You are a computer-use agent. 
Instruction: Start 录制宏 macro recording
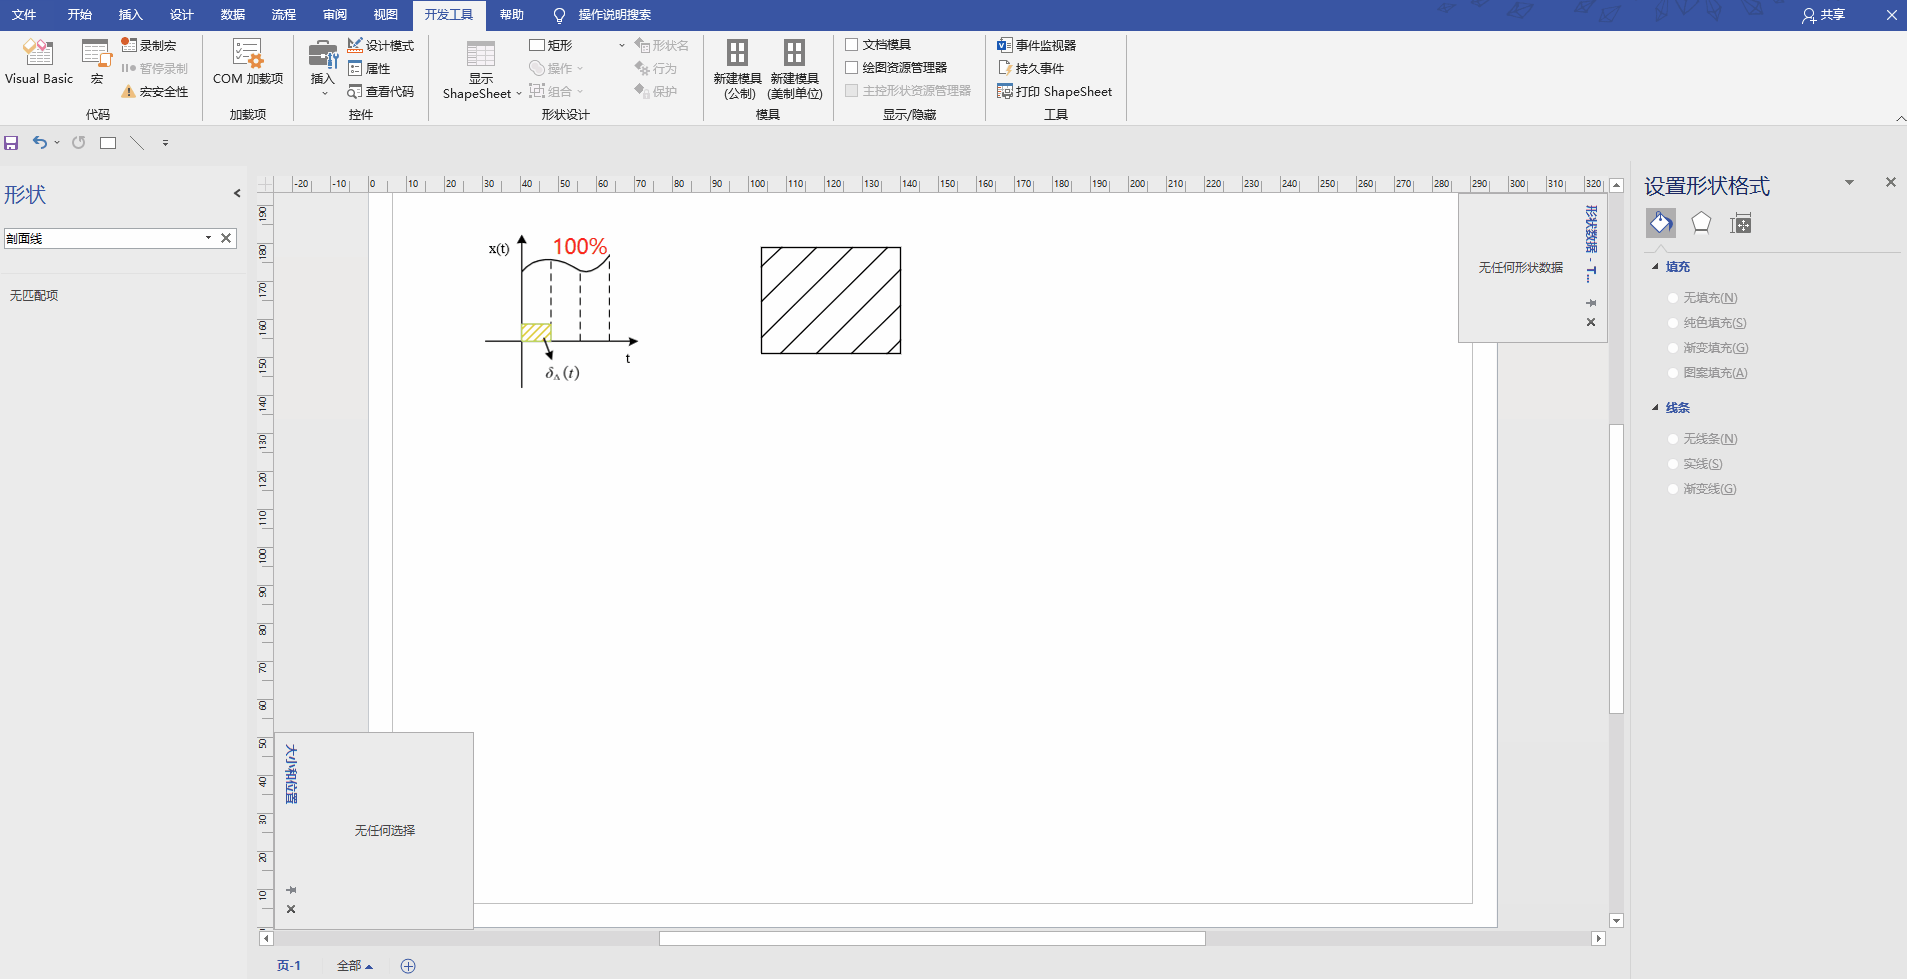point(149,45)
